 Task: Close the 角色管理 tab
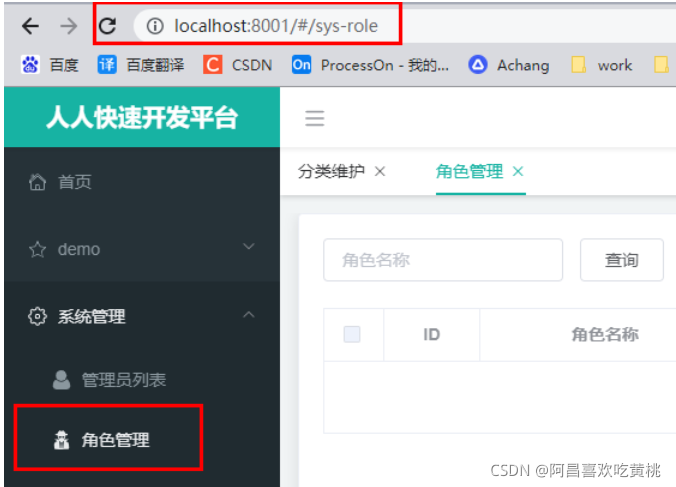[x=518, y=172]
